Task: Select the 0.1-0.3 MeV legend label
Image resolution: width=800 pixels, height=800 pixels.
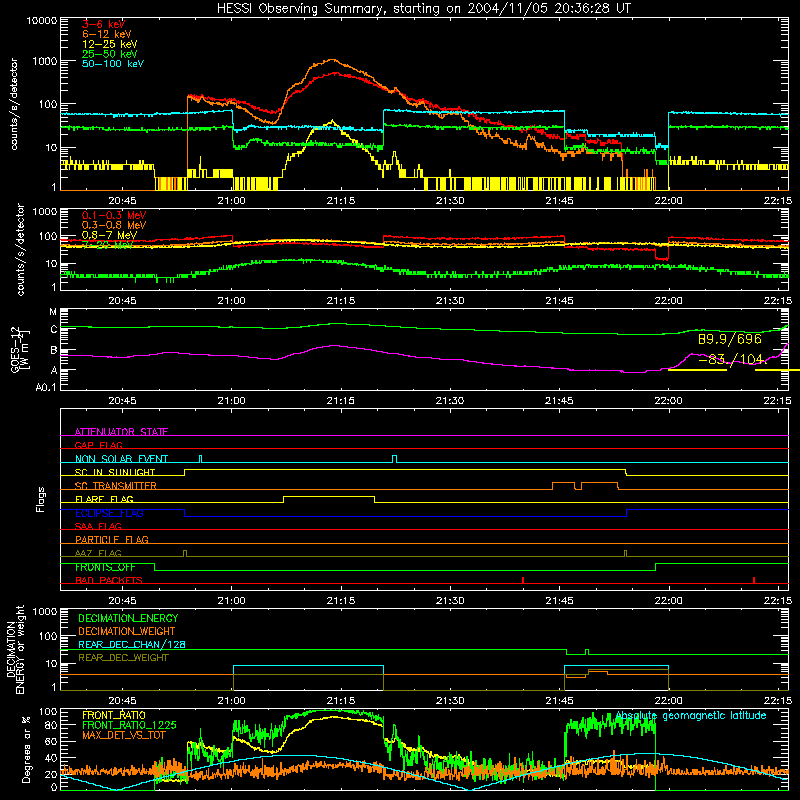Action: (114, 216)
